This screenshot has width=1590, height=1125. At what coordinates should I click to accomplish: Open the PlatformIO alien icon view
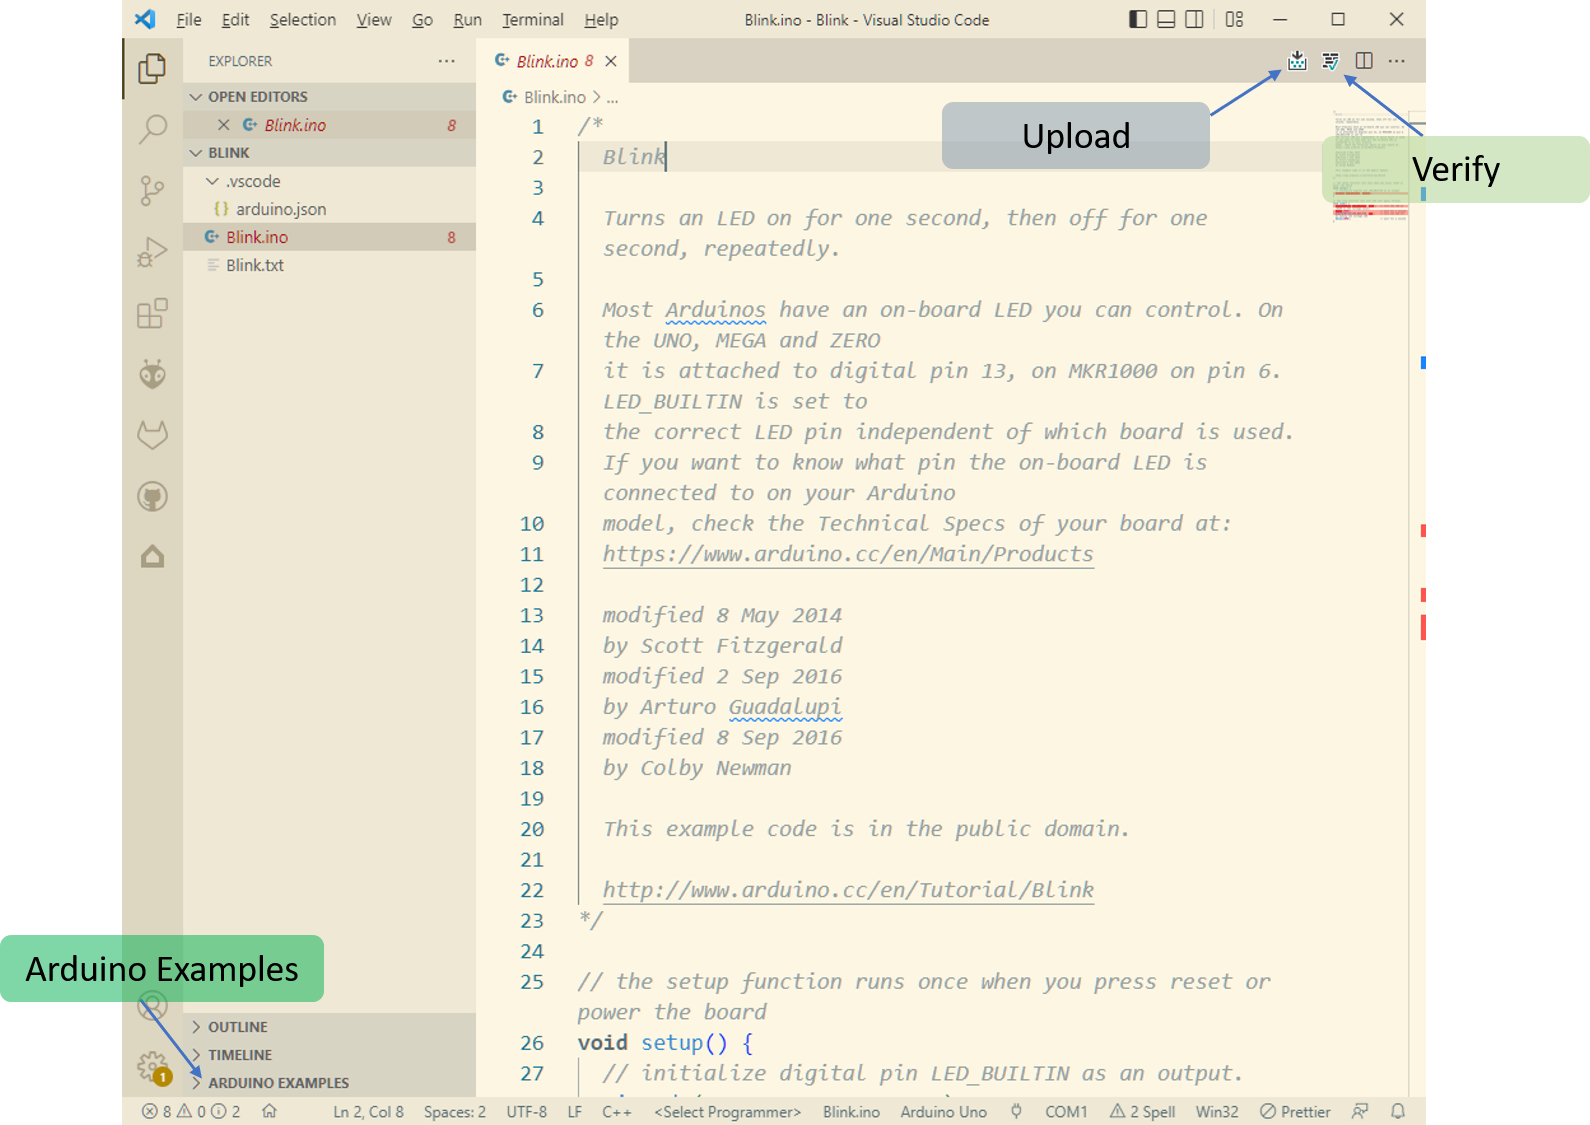[152, 375]
